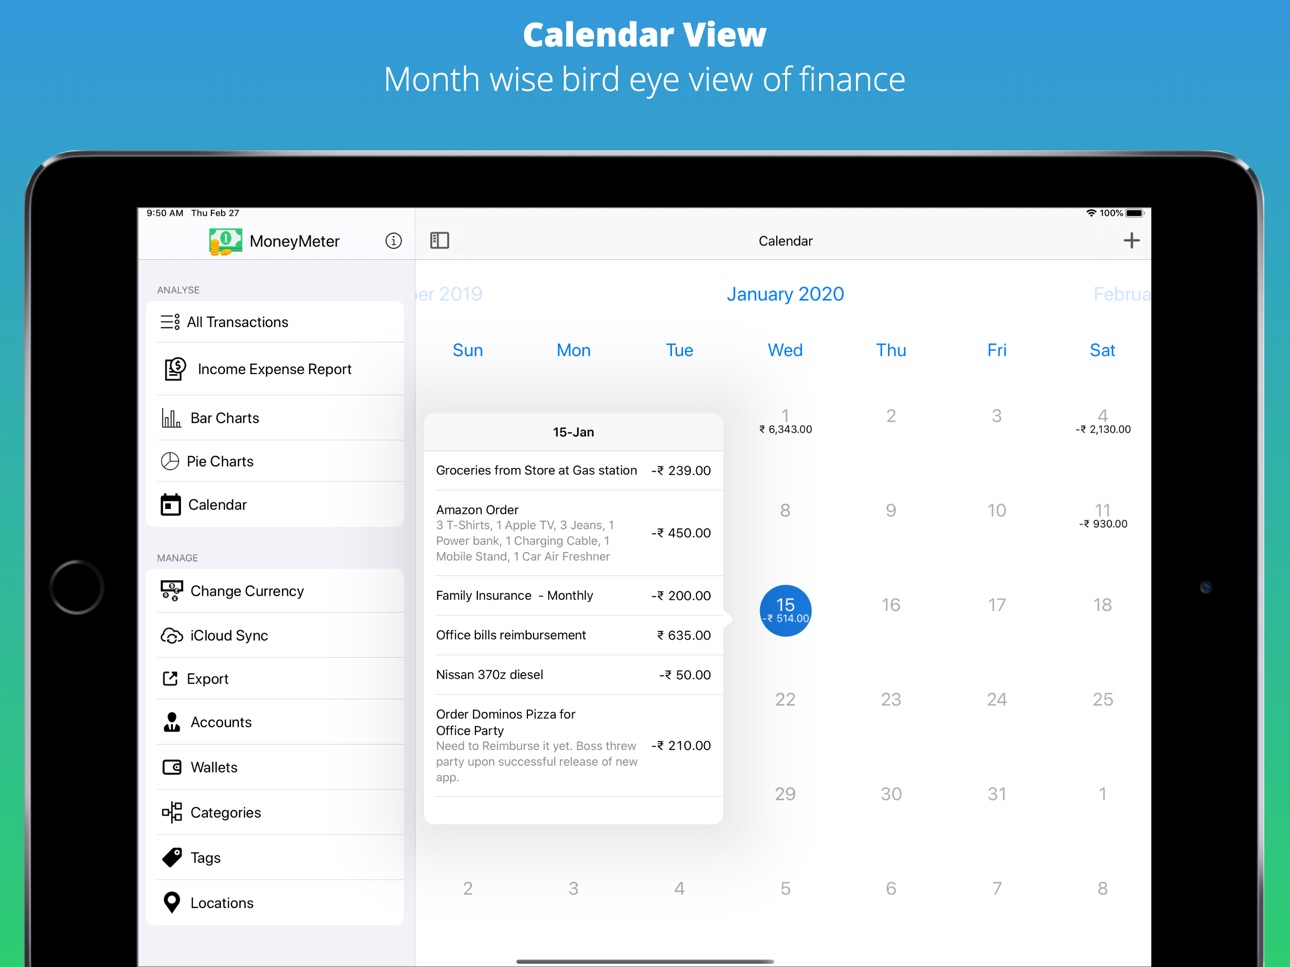The width and height of the screenshot is (1290, 967).
Task: Jump to February month label
Action: [x=1122, y=294]
